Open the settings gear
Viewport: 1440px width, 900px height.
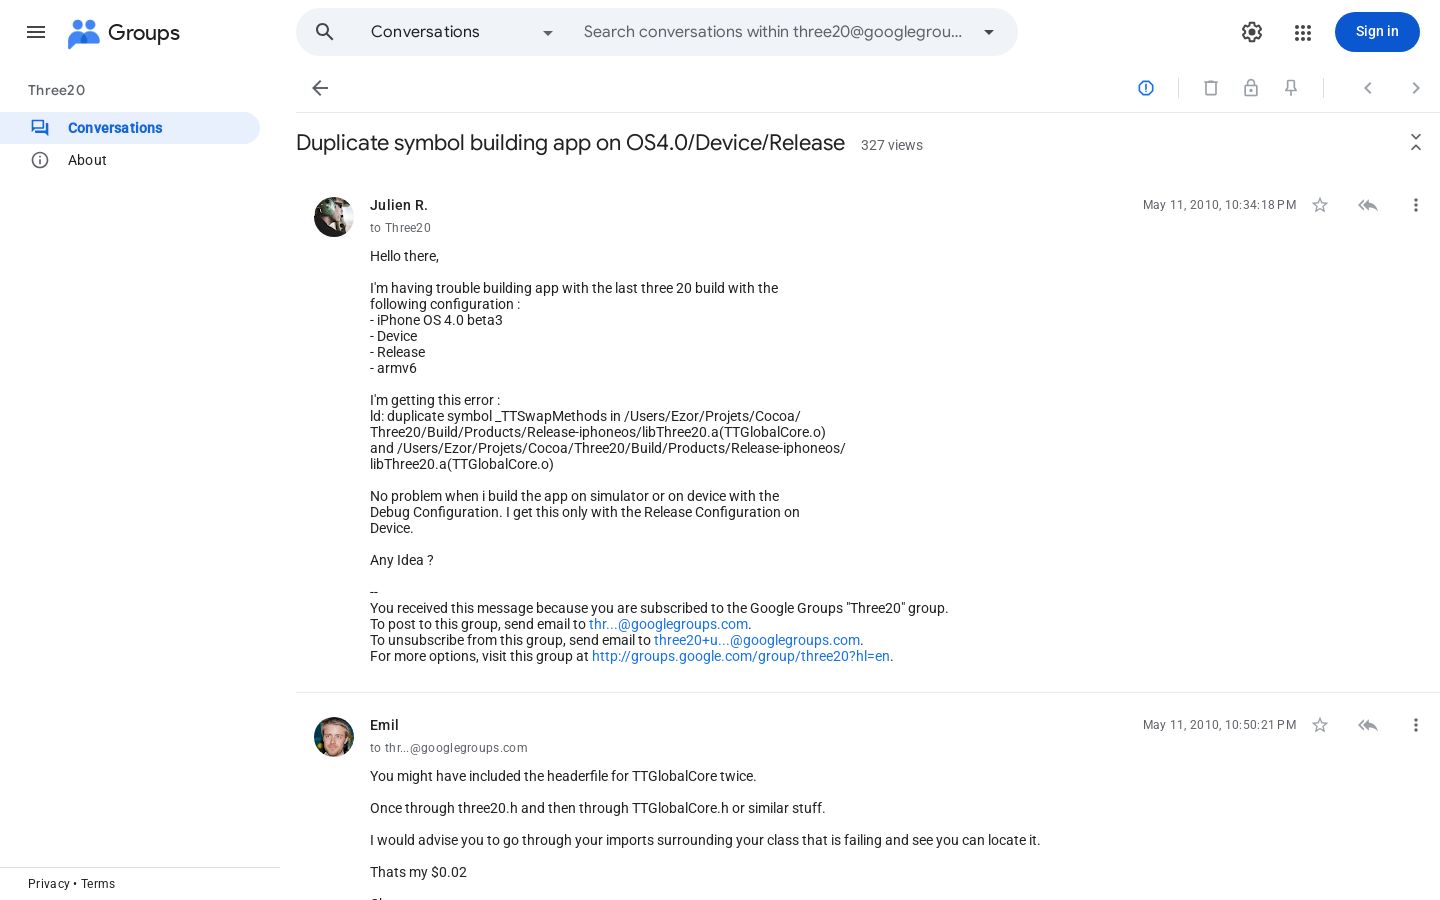1252,32
